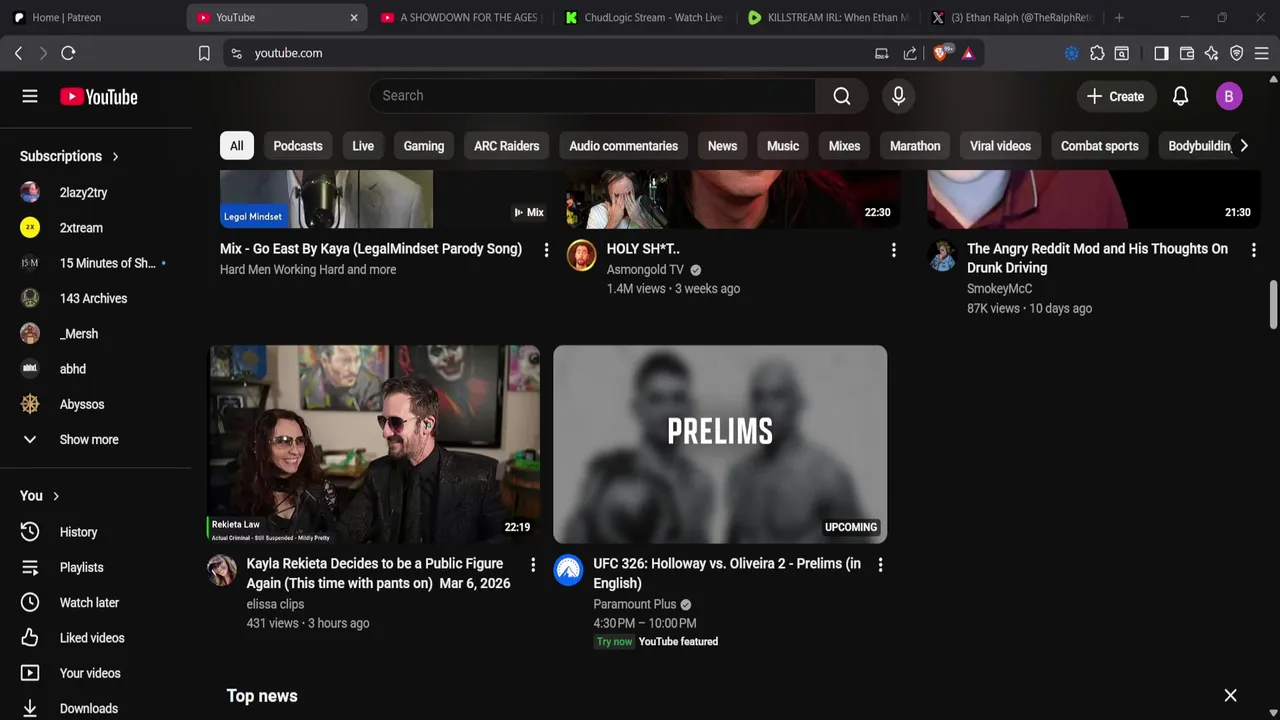Screen dimensions: 1280x720
Task: Open the Kayla Rekieta video thumbnail
Action: click(374, 444)
